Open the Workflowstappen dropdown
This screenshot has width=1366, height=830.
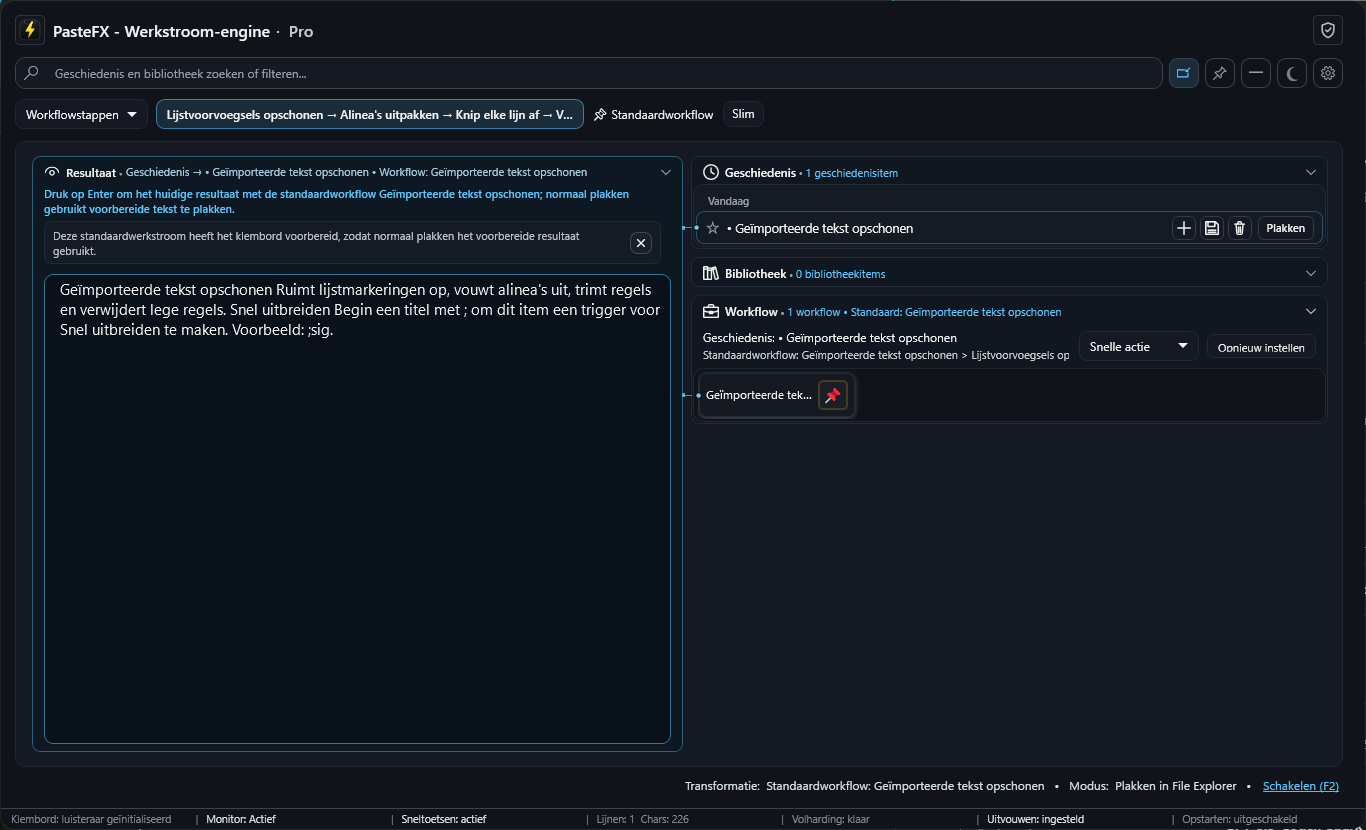pos(82,114)
